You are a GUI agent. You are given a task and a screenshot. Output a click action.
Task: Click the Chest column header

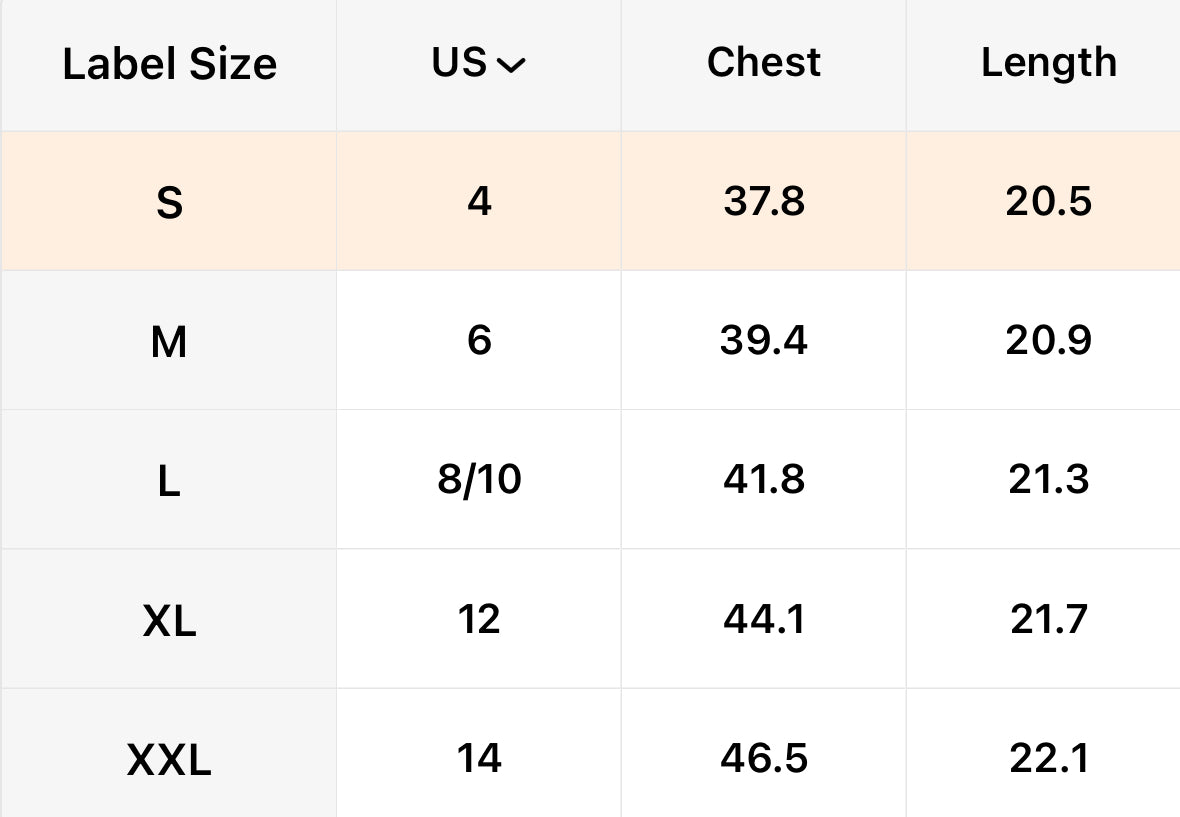tap(763, 63)
